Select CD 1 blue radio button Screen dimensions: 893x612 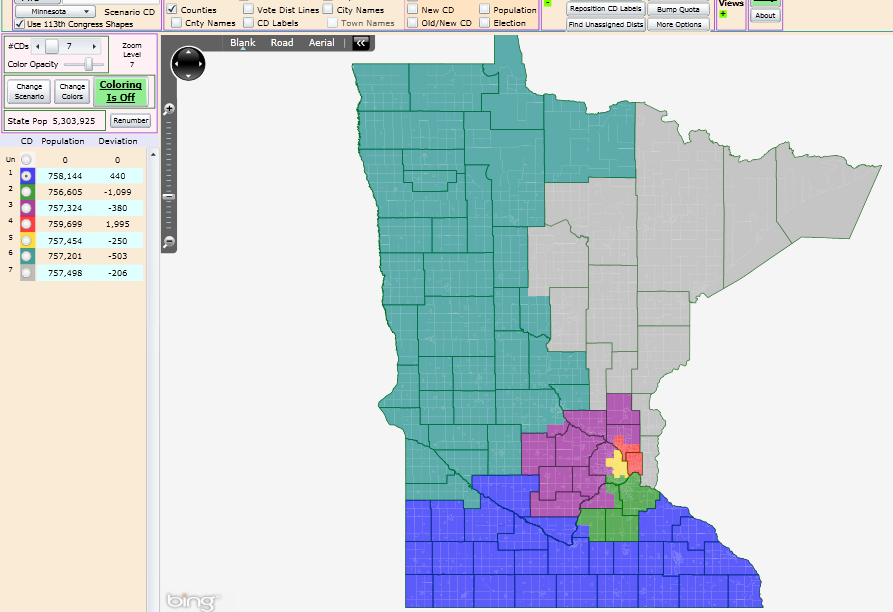point(27,176)
